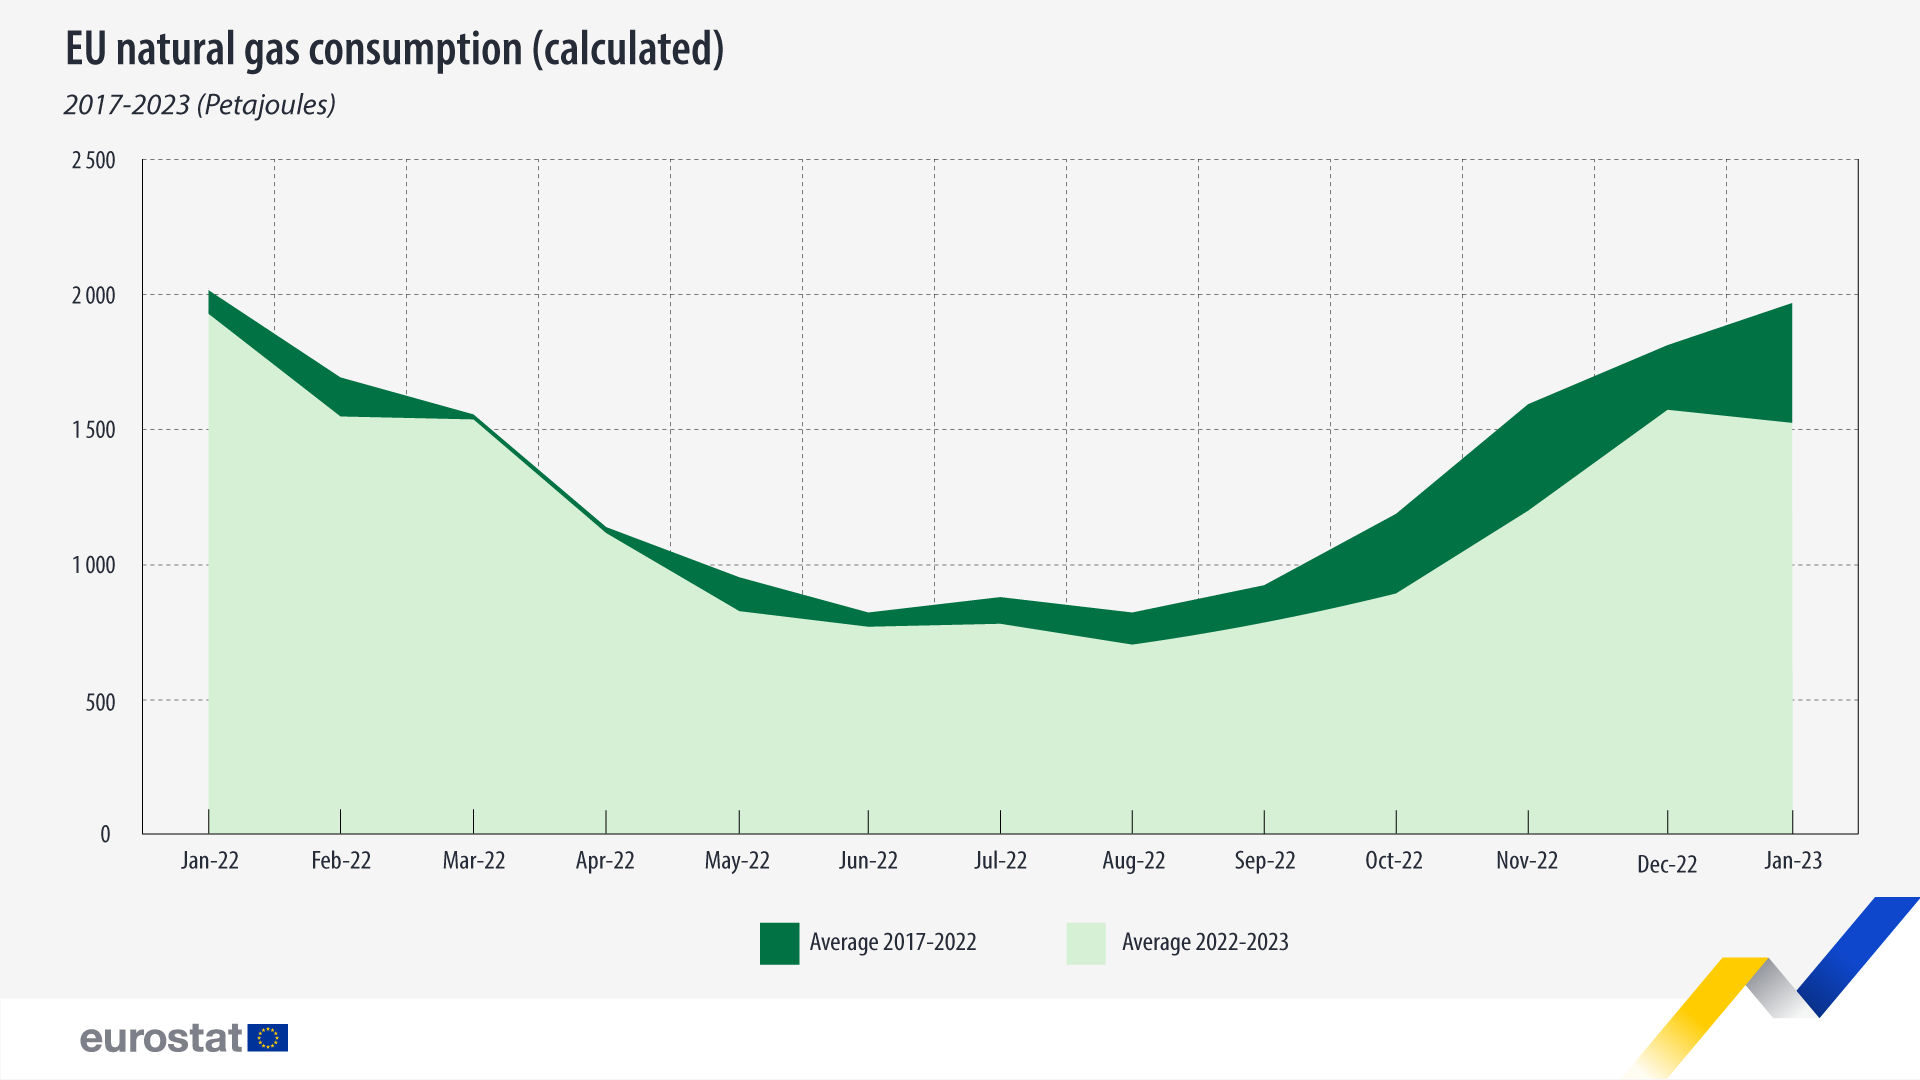The height and width of the screenshot is (1080, 1920).
Task: Click the chart title text
Action: 394,50
